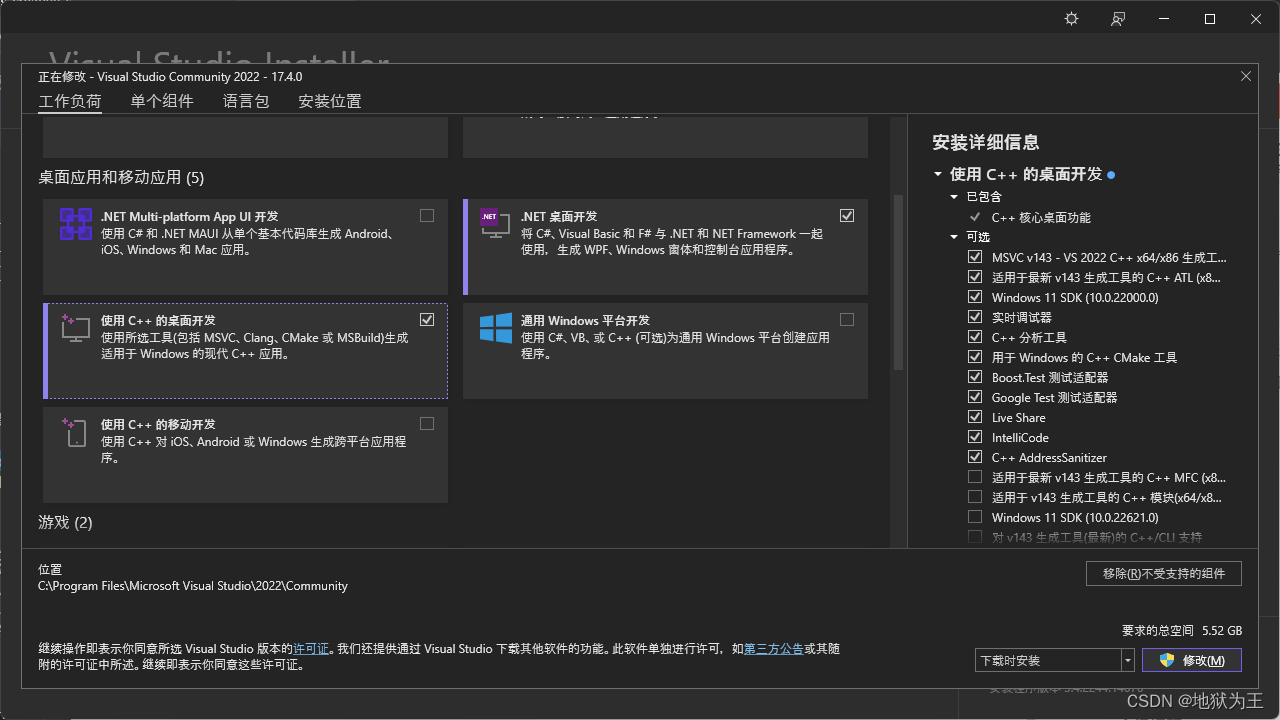Uncheck Windows 11 SDK (10.0.22000.0)
The width and height of the screenshot is (1280, 720).
tap(975, 297)
